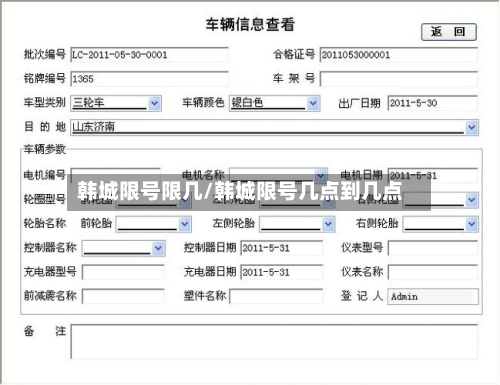500x385 pixels.
Task: Click the 车辆信息查看 title text
Action: click(250, 24)
